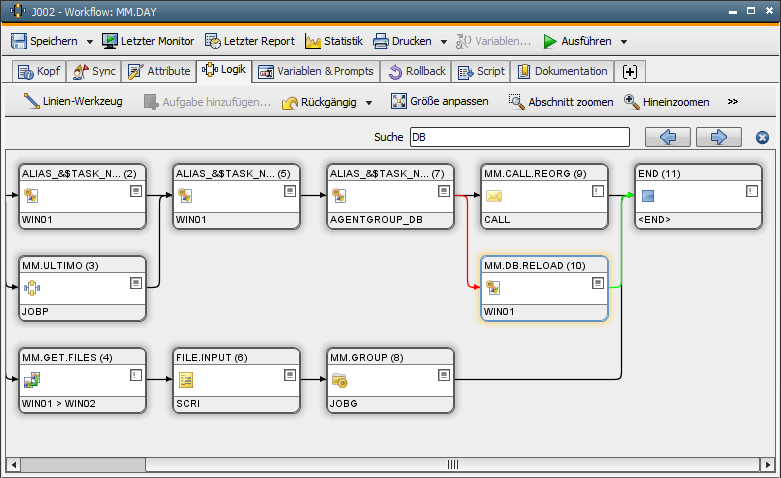Click properties marker of MM.ULTIMO
781x478 pixels.
click(x=136, y=283)
